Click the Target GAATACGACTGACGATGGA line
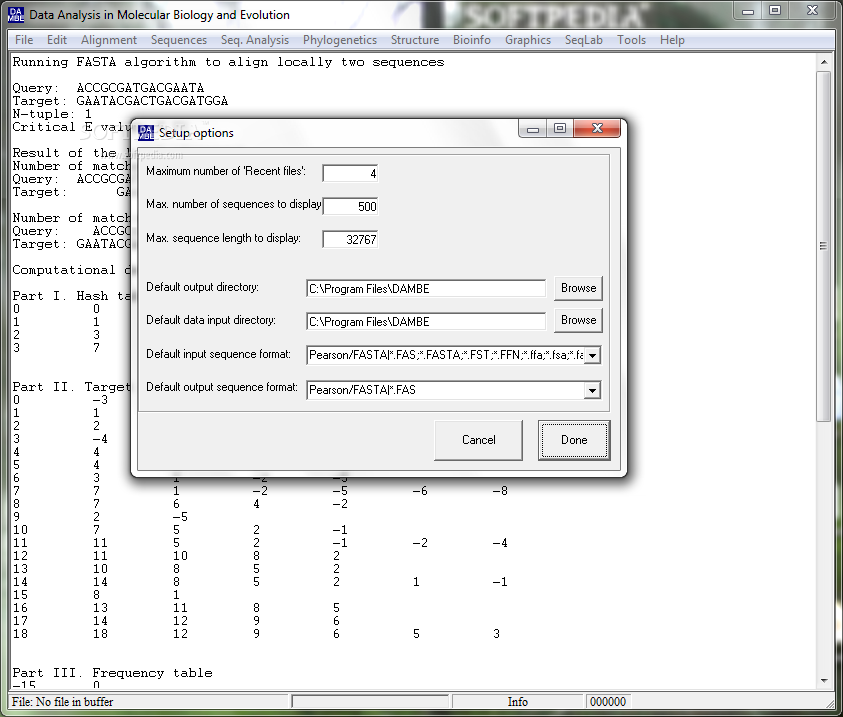The height and width of the screenshot is (717, 843). [x=120, y=101]
